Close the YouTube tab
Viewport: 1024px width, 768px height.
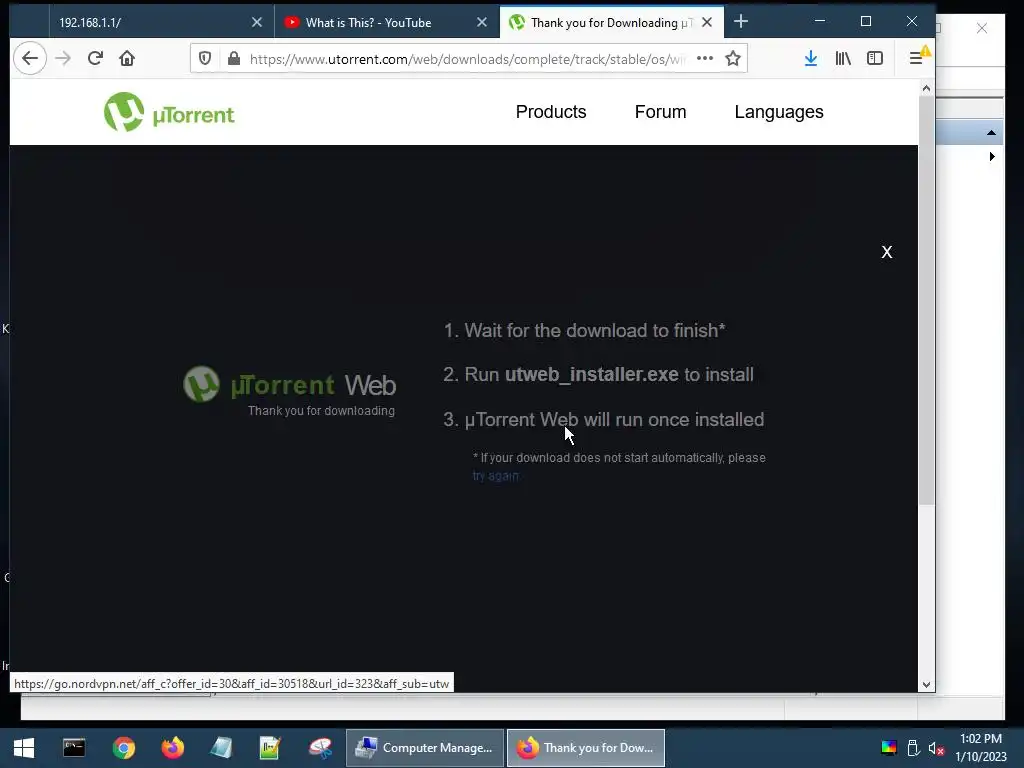coord(482,22)
